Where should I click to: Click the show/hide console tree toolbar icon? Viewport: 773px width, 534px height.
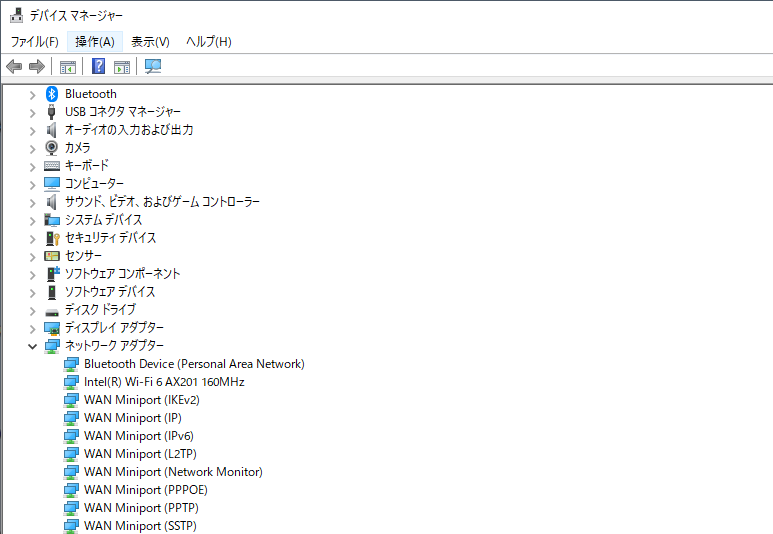coord(68,67)
